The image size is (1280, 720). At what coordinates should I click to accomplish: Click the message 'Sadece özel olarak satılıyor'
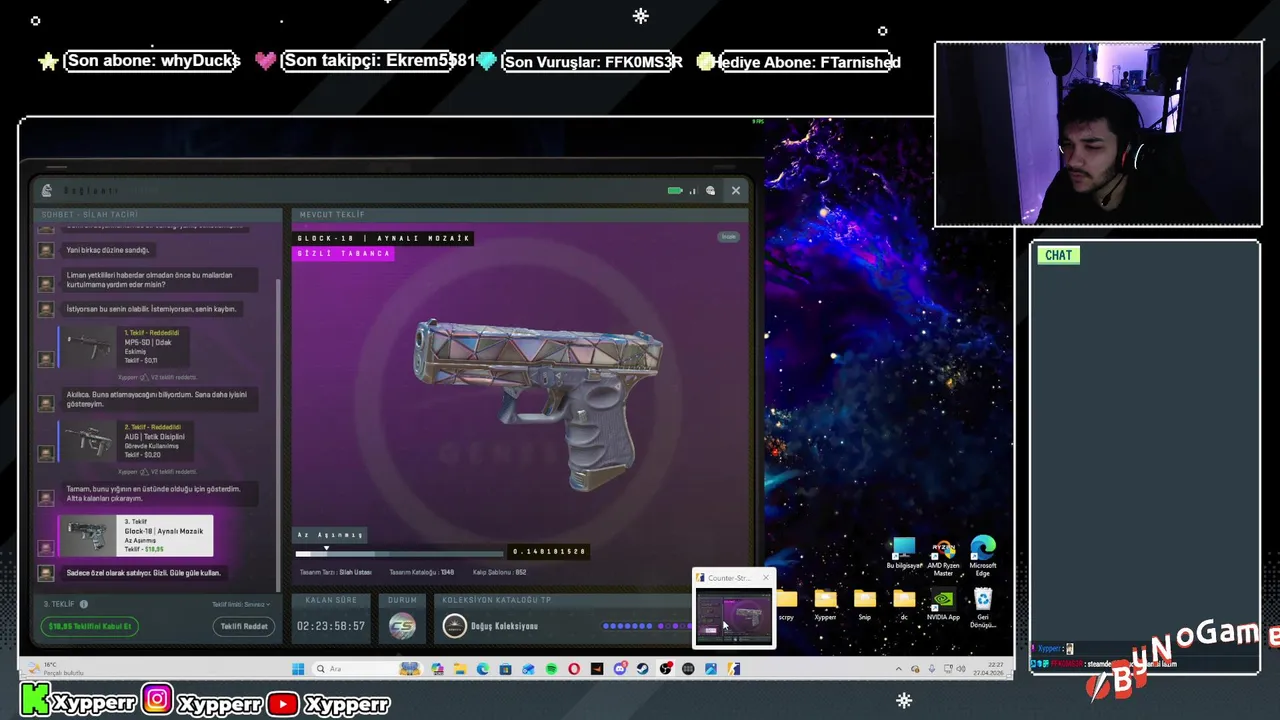pyautogui.click(x=143, y=573)
